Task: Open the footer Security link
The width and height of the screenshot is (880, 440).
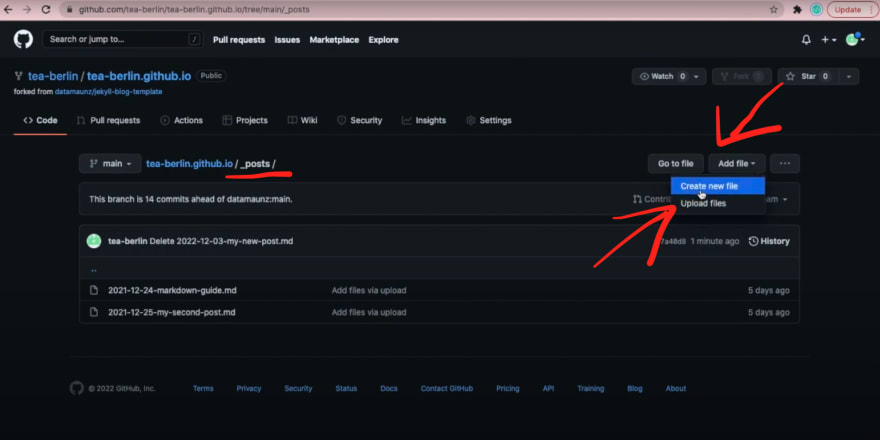Action: pyautogui.click(x=298, y=388)
